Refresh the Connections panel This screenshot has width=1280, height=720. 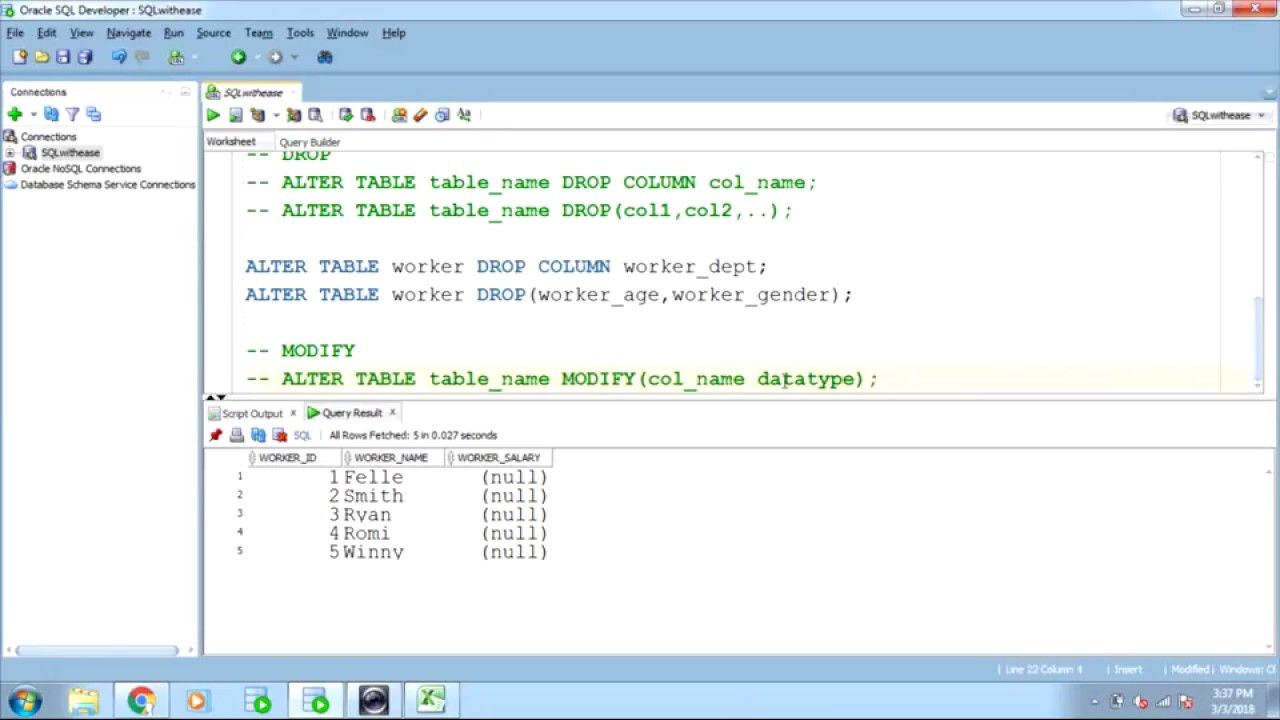[51, 114]
